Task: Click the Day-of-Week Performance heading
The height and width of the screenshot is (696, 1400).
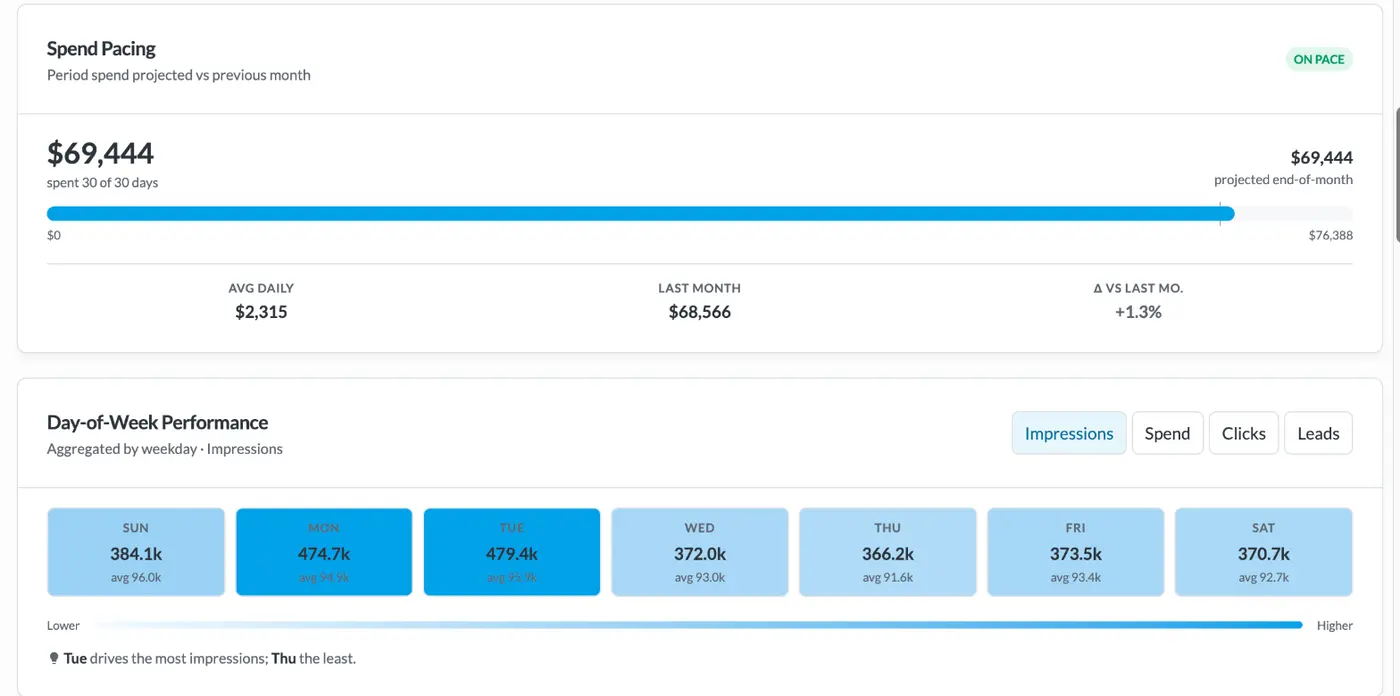Action: point(157,422)
